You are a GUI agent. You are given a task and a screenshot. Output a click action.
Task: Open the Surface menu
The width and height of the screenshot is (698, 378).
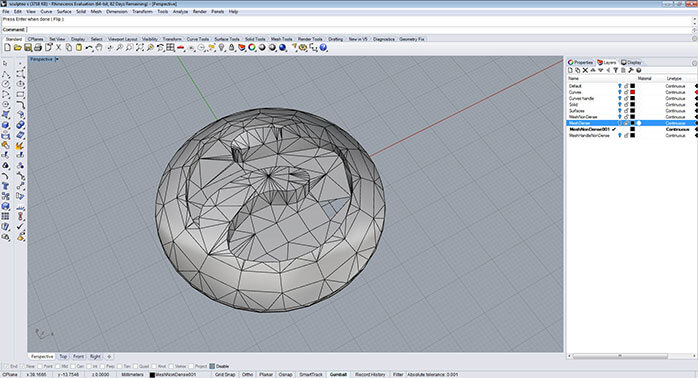tap(64, 12)
